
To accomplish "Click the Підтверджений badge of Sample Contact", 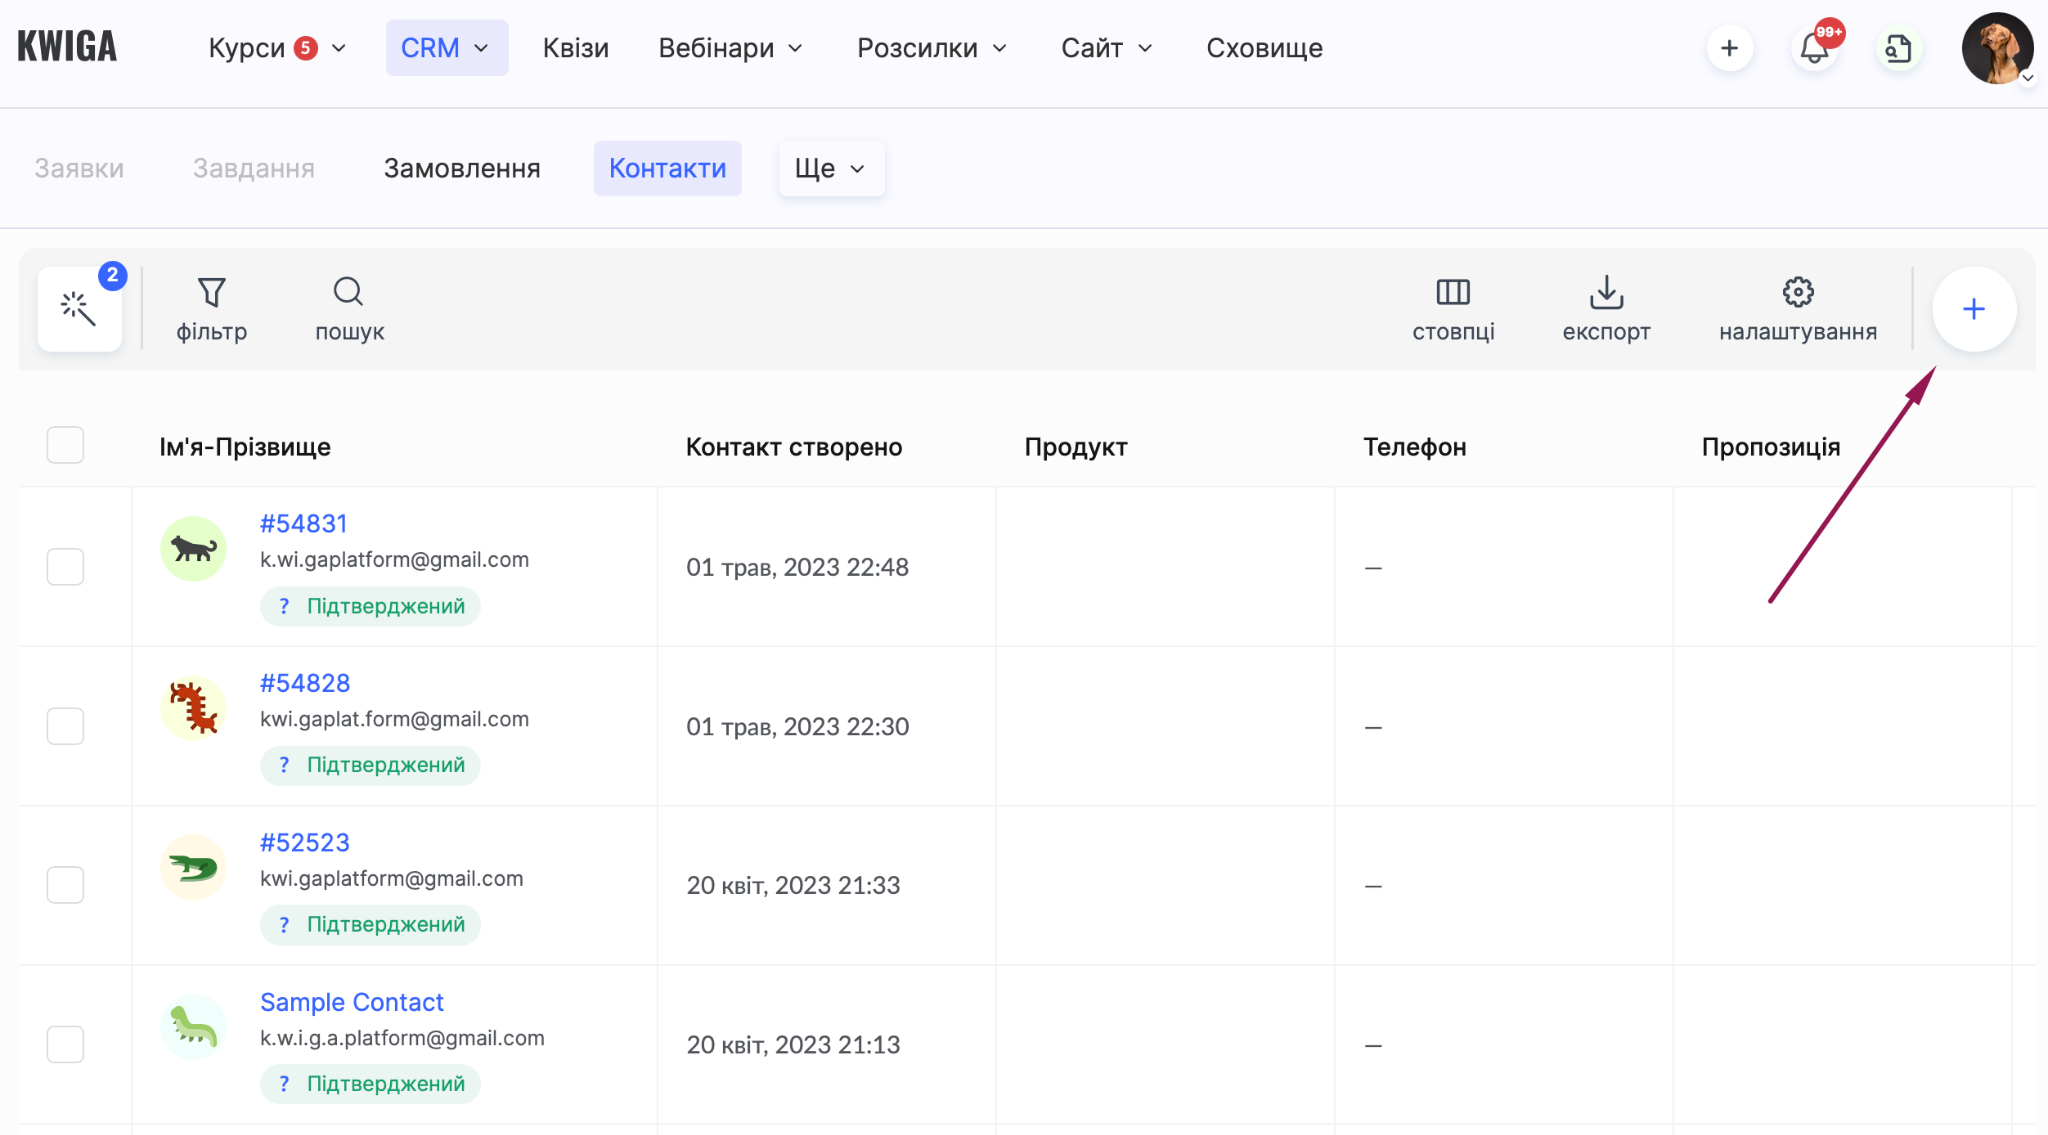I will 370,1084.
